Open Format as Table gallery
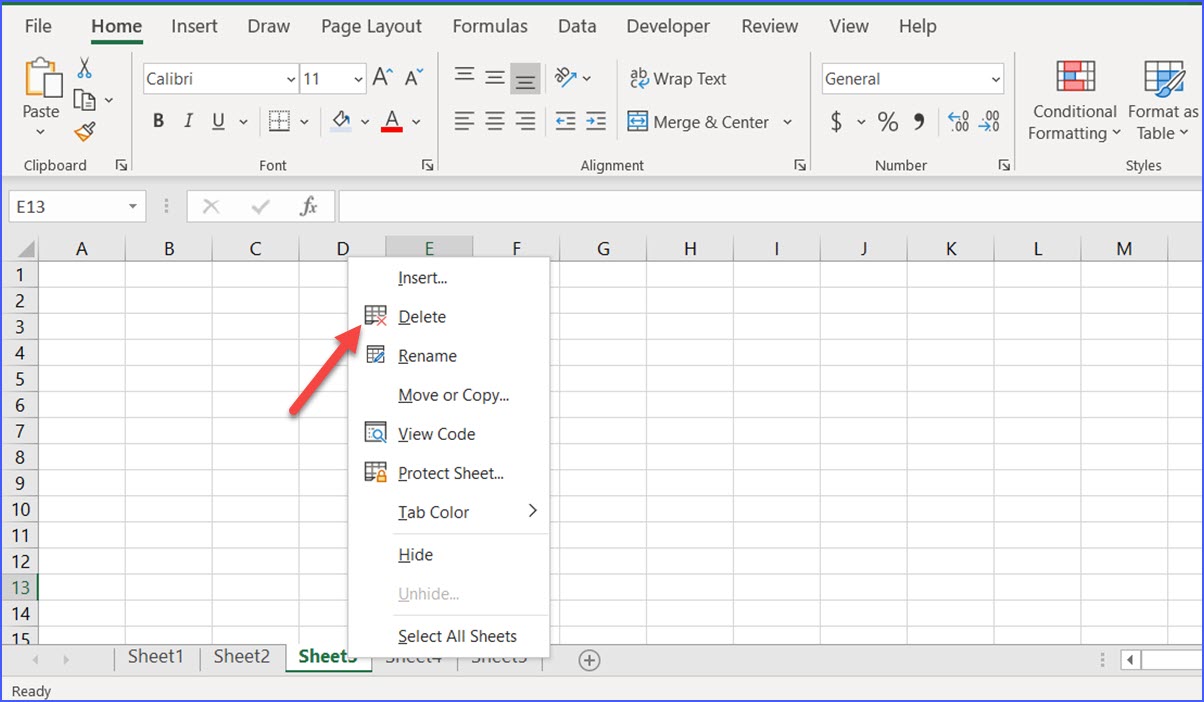 [x=1163, y=101]
